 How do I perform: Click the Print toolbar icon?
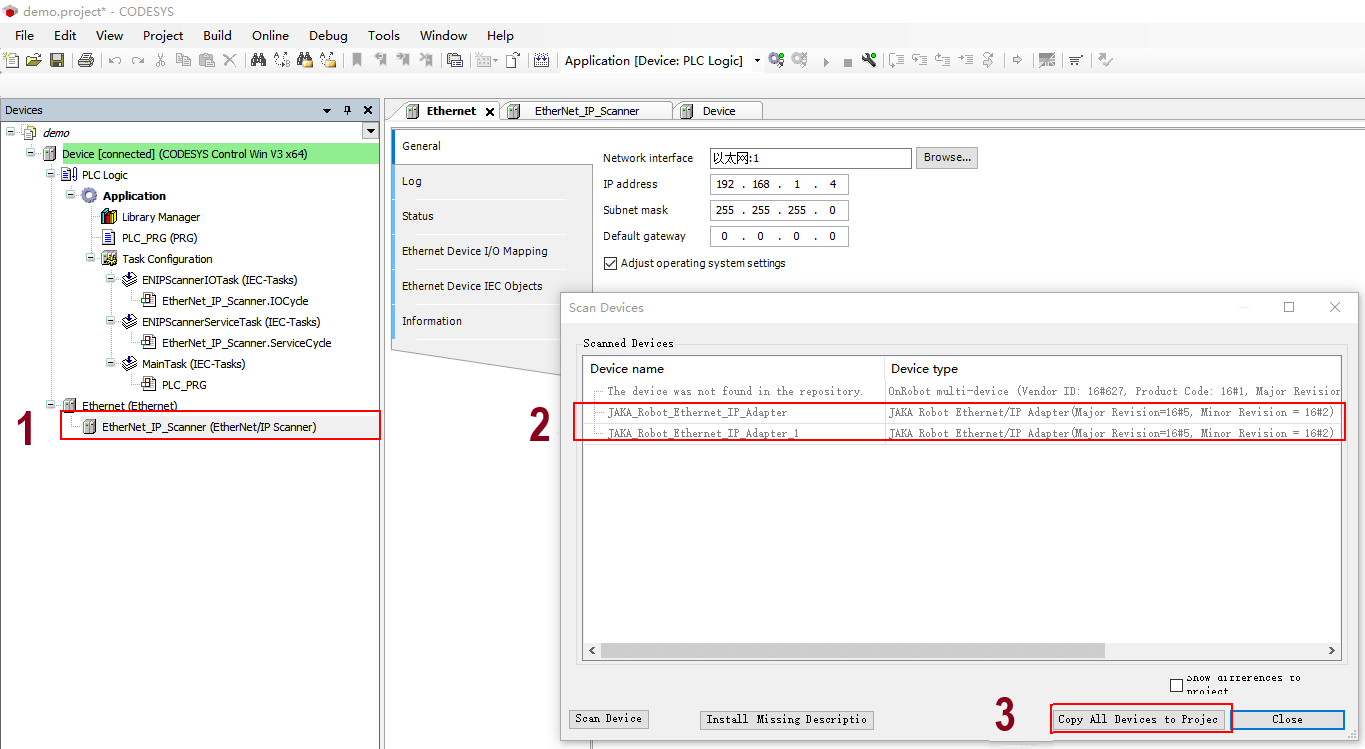(x=86, y=60)
